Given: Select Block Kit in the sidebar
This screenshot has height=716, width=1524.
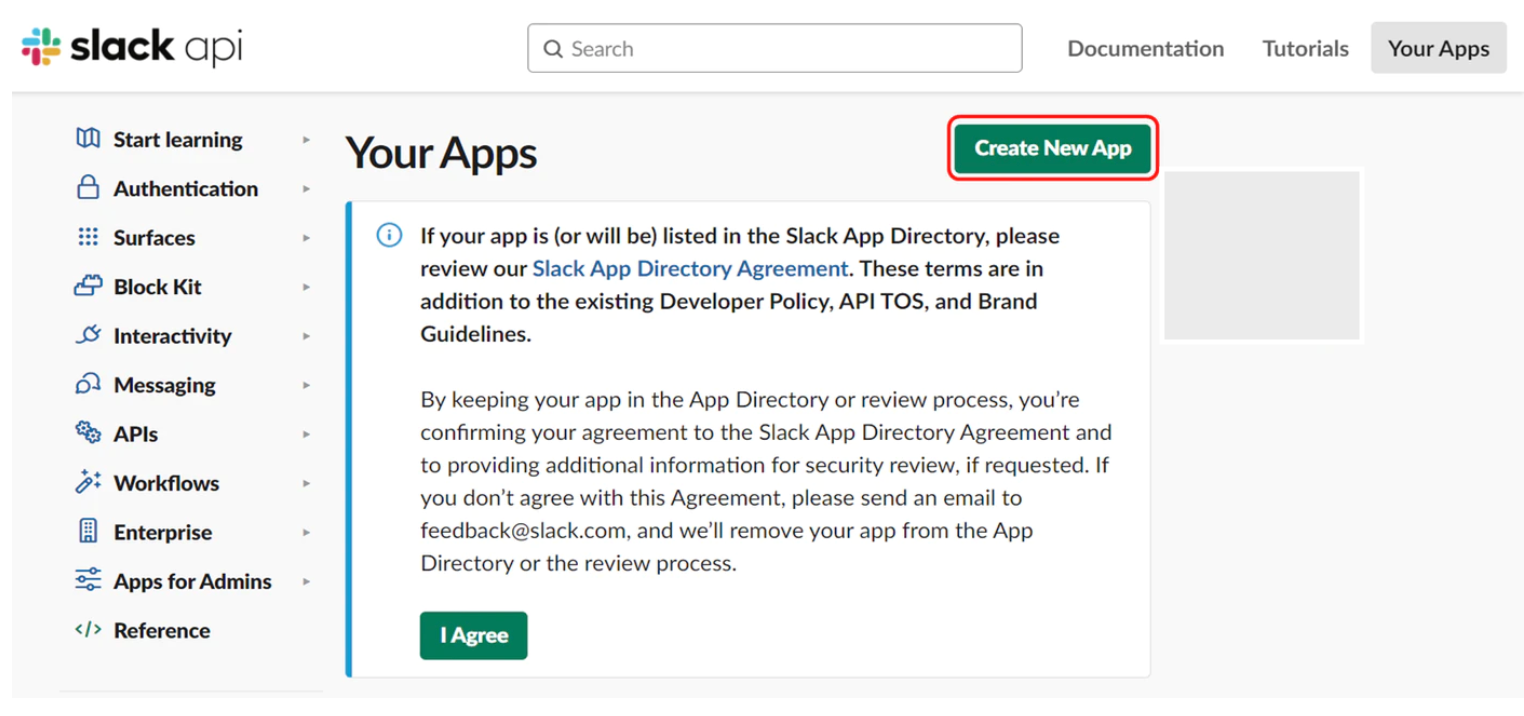Looking at the screenshot, I should point(157,286).
